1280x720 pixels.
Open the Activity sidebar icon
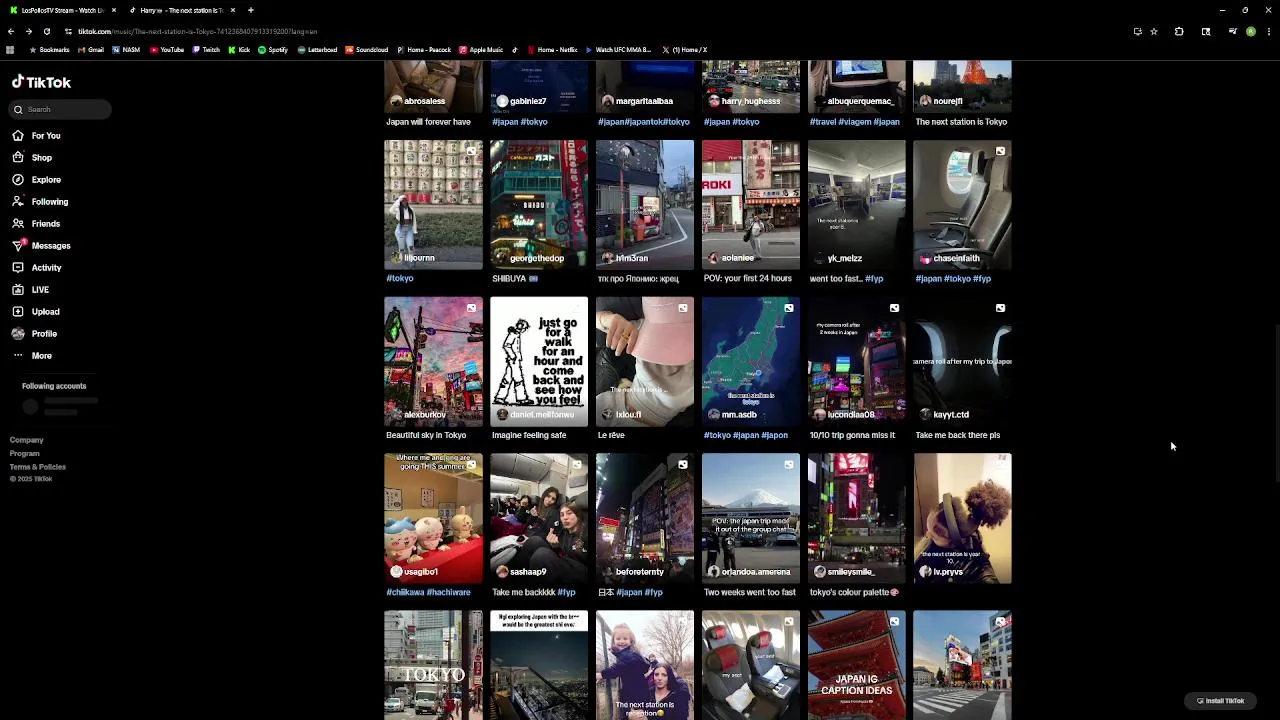pyautogui.click(x=18, y=268)
